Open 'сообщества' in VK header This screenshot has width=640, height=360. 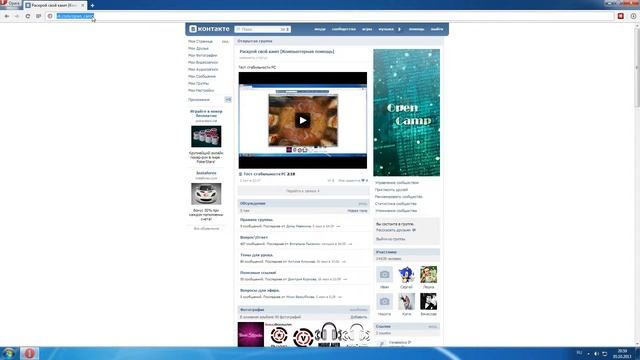(344, 29)
